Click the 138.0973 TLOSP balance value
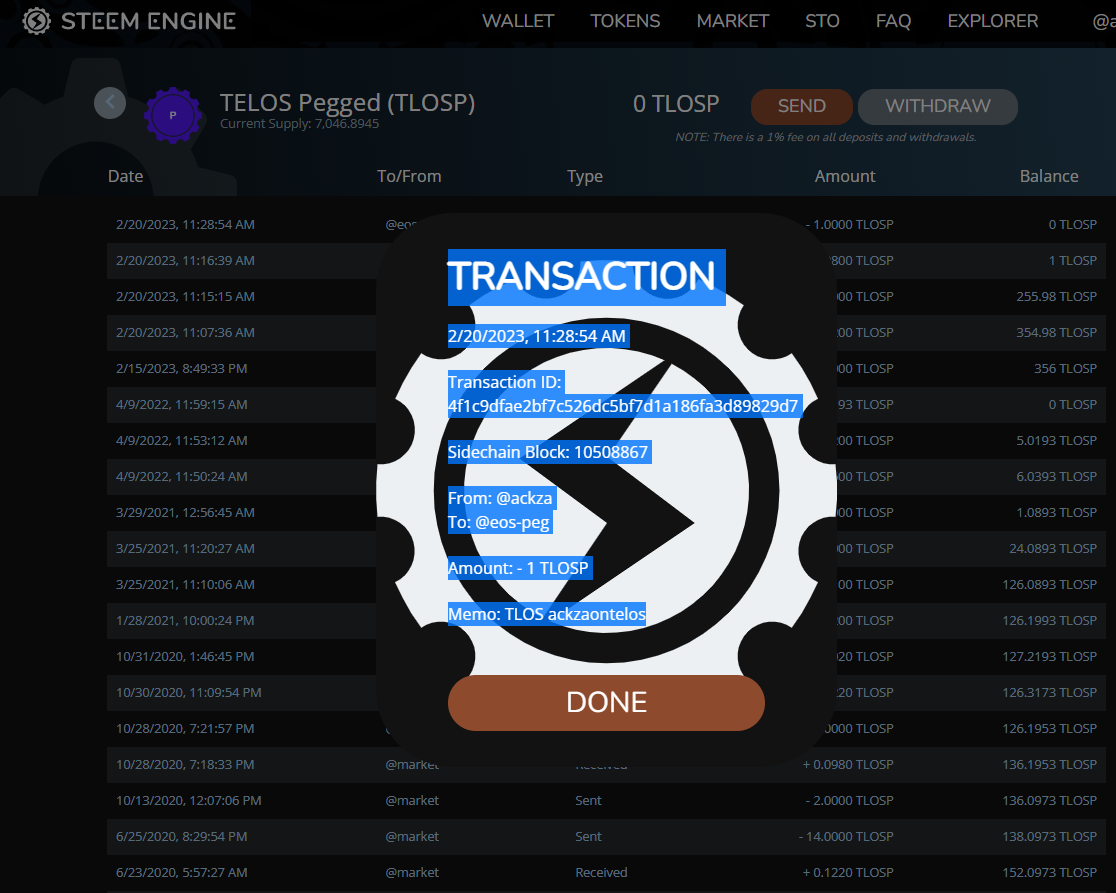This screenshot has width=1116, height=893. [1050, 836]
